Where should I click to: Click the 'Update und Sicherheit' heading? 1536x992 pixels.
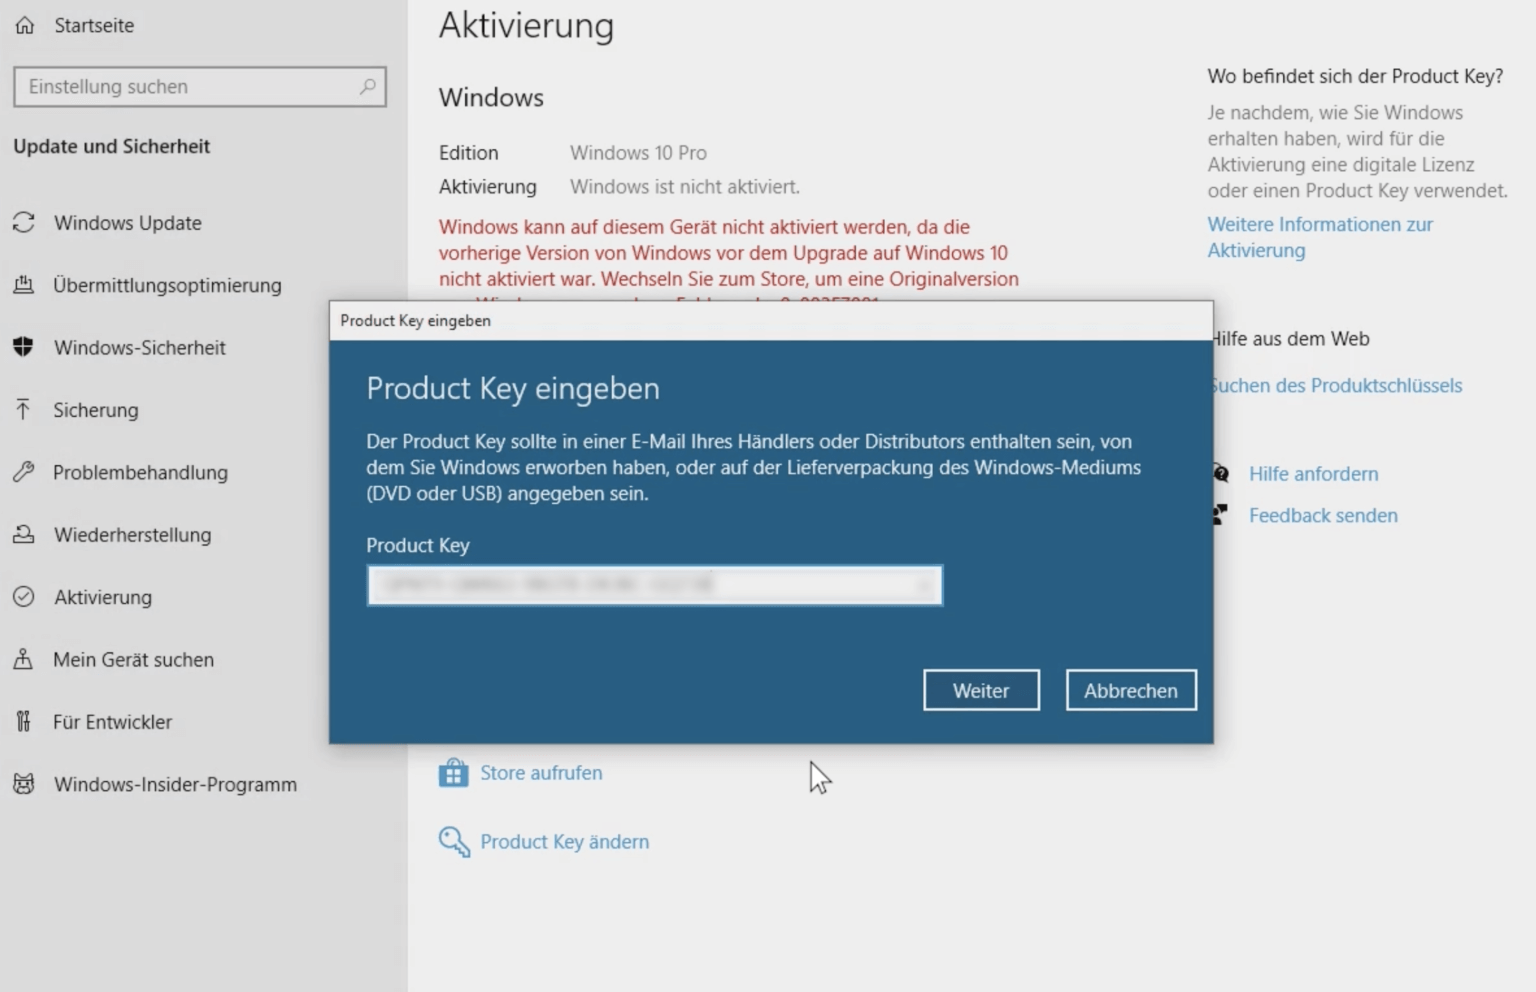(x=112, y=146)
